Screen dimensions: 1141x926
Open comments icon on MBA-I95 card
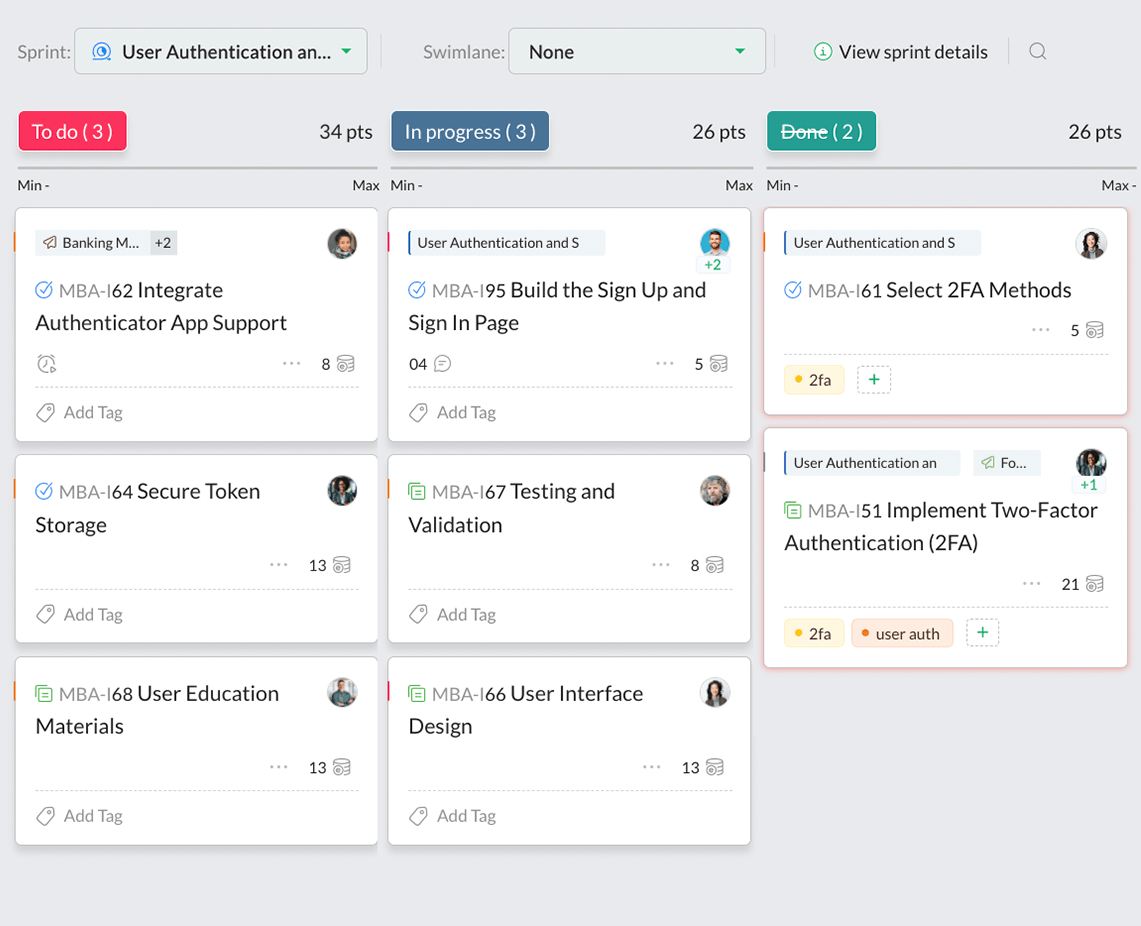click(x=443, y=364)
